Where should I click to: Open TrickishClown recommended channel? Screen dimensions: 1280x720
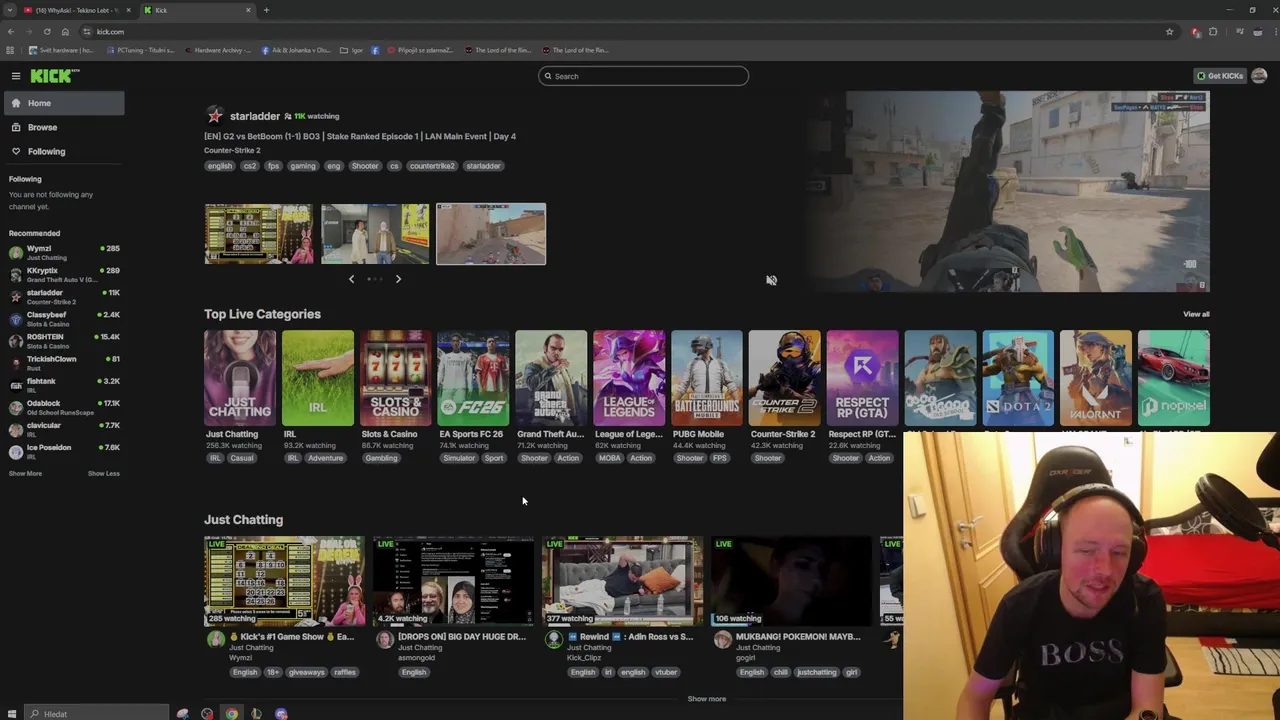tap(64, 363)
